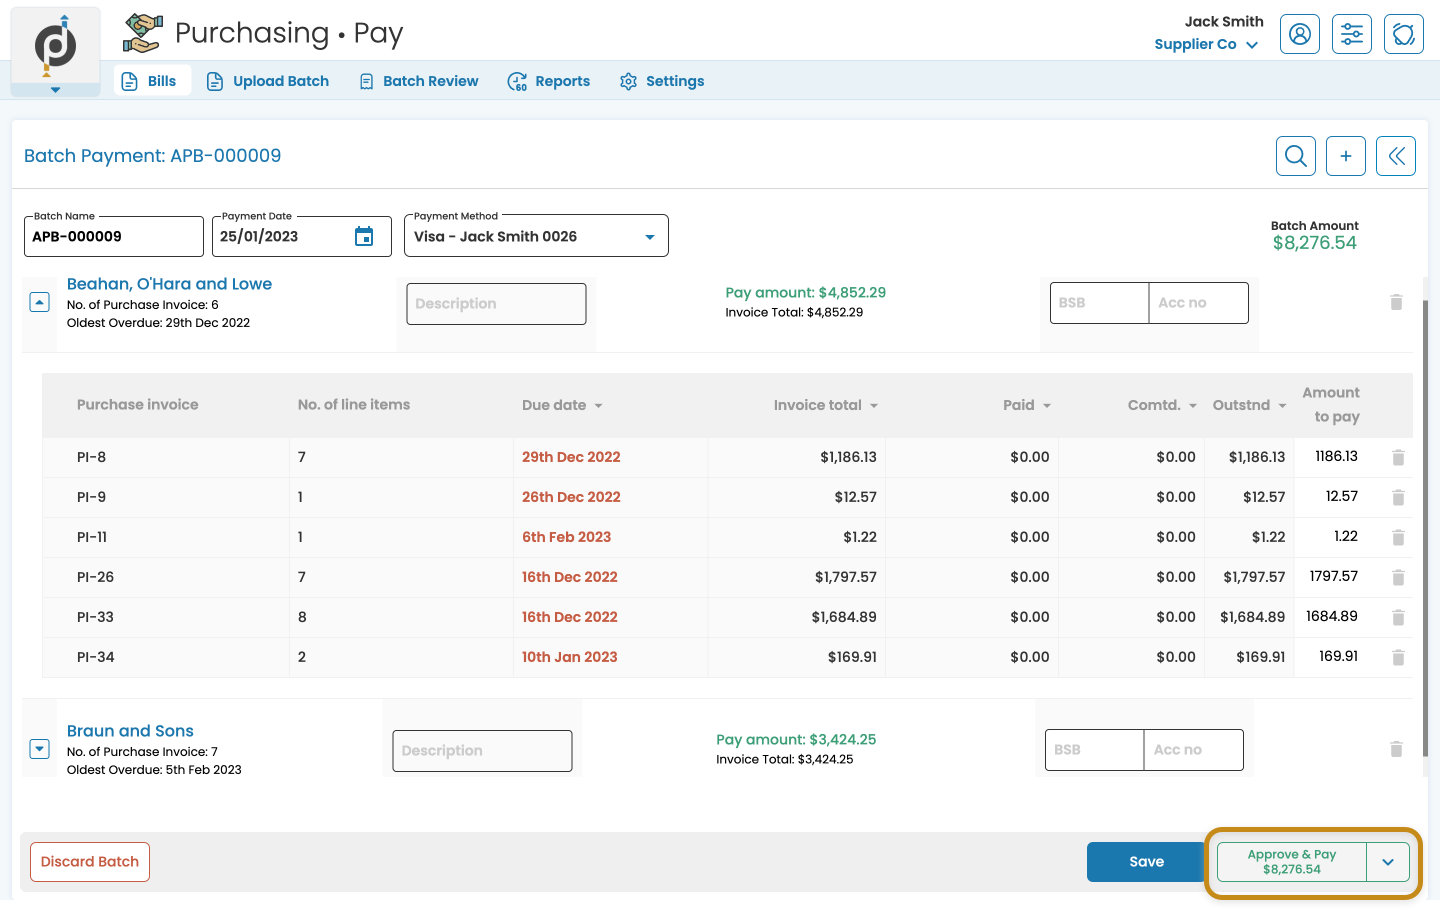Click the plus icon to add a batch

click(x=1345, y=156)
